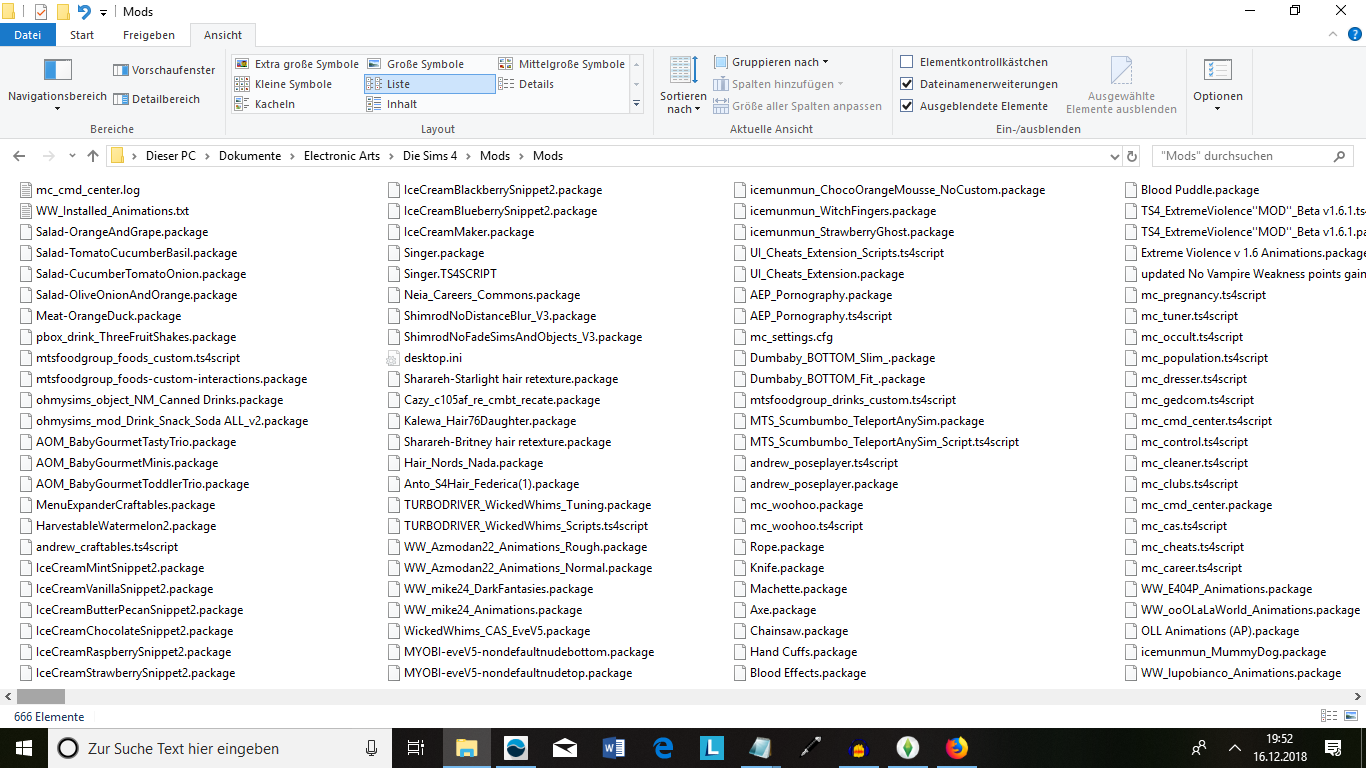
Task: Click the Windows Start button
Action: [24, 748]
